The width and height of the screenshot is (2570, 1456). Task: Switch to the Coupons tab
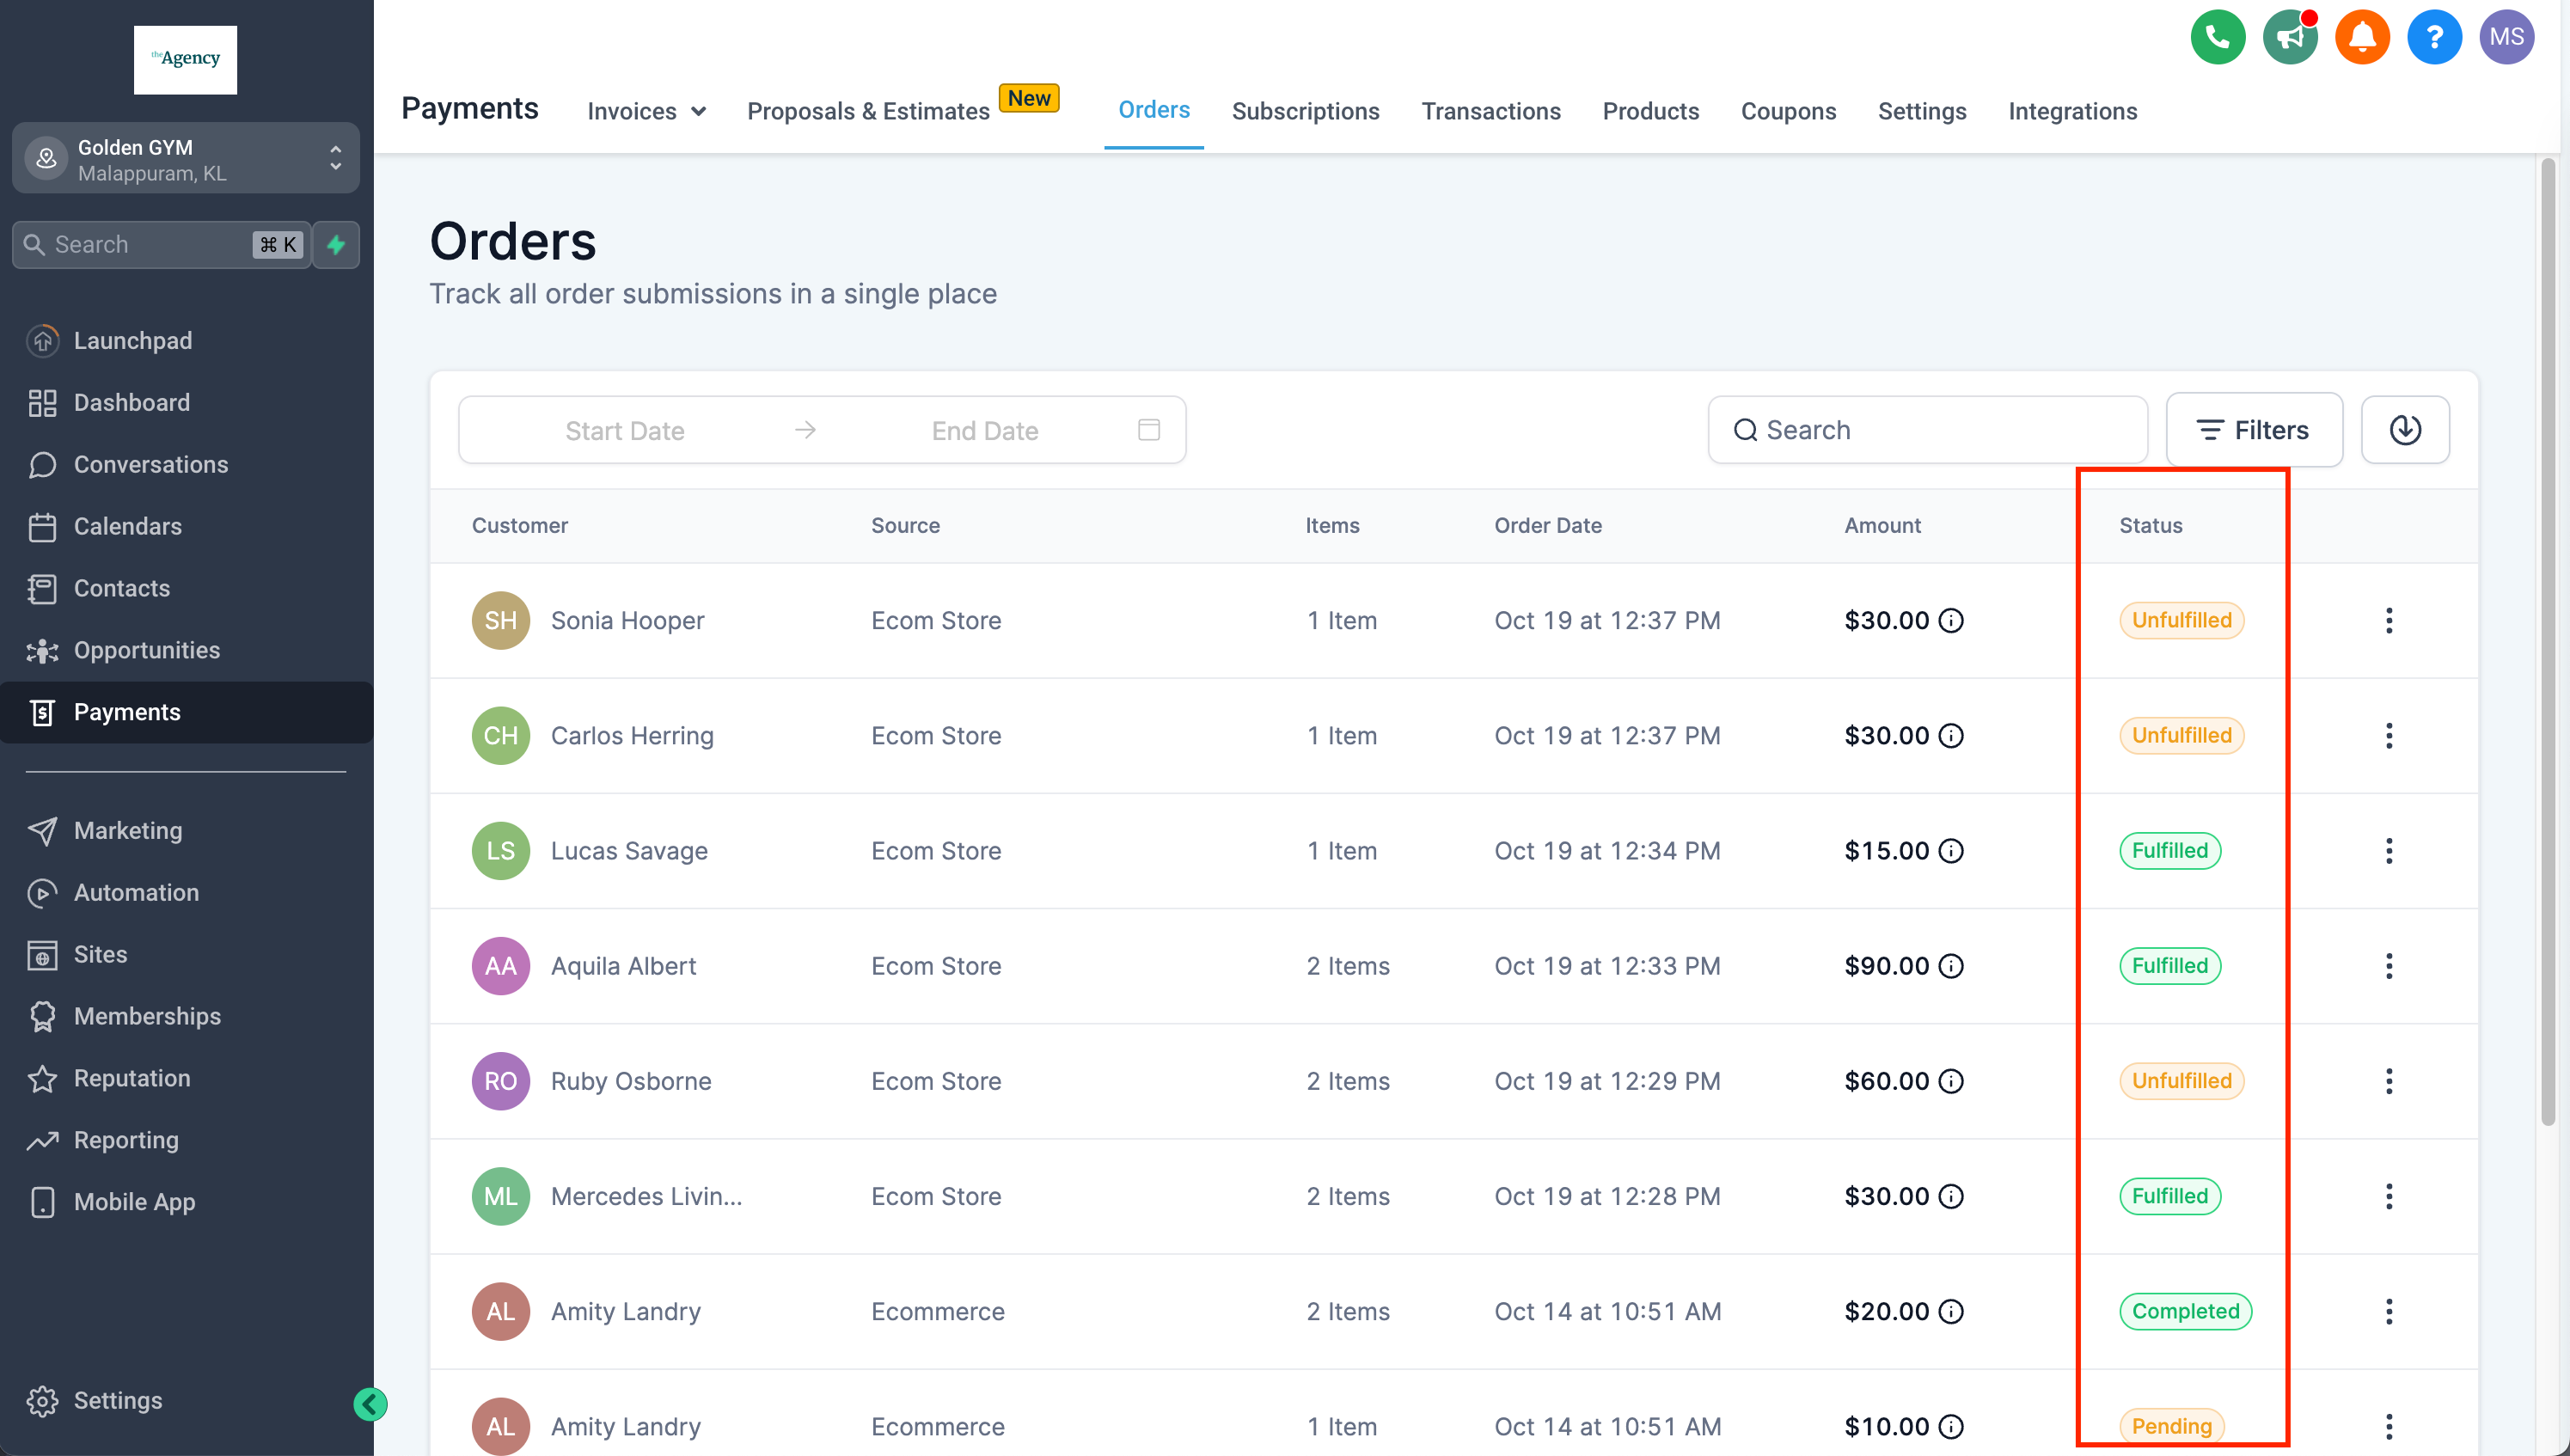1788,111
